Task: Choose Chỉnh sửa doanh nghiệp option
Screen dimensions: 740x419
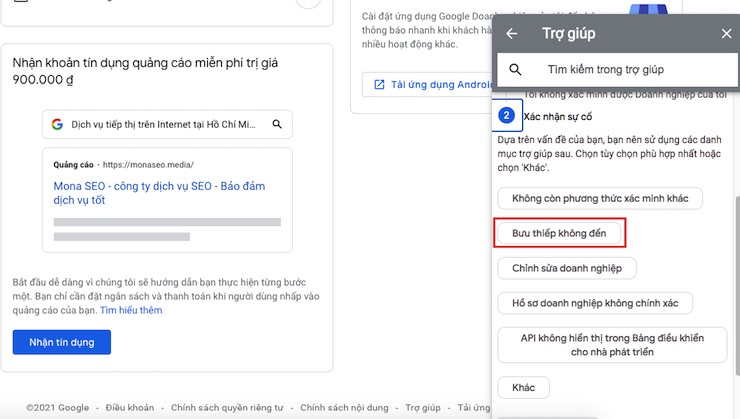Action: (567, 268)
